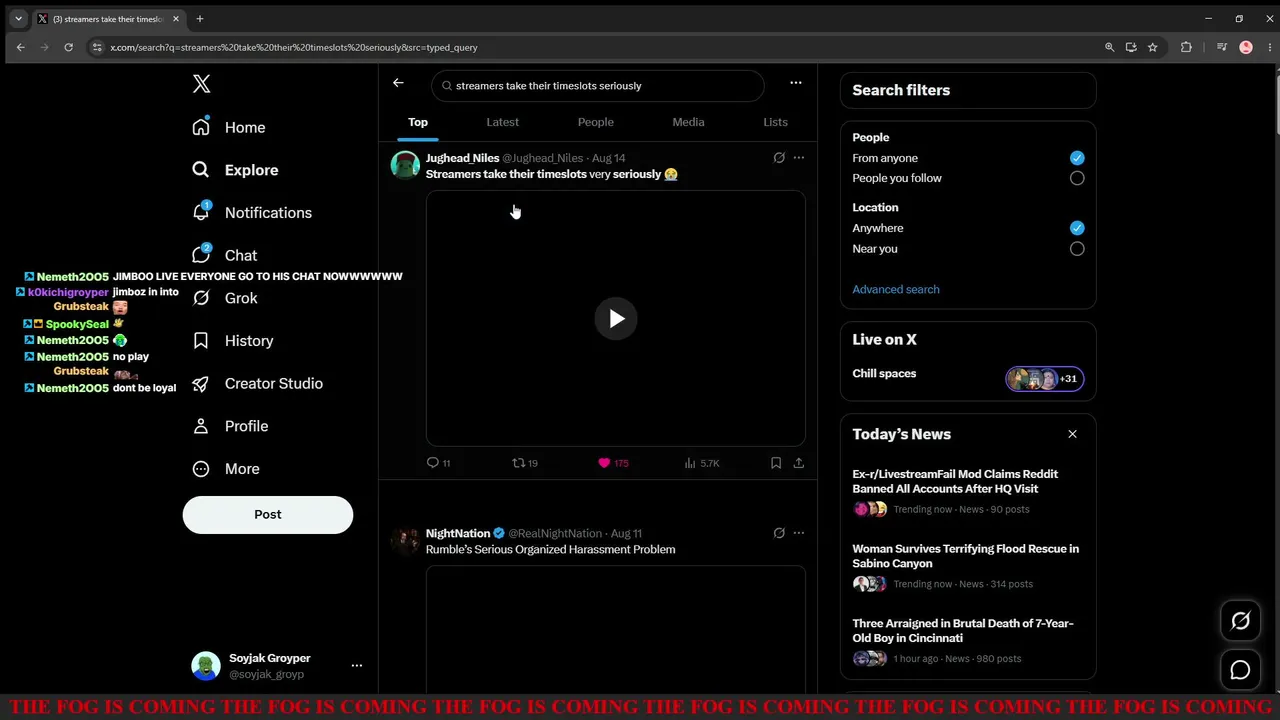Click Grok icon on Jughead_Niles post

click(779, 158)
